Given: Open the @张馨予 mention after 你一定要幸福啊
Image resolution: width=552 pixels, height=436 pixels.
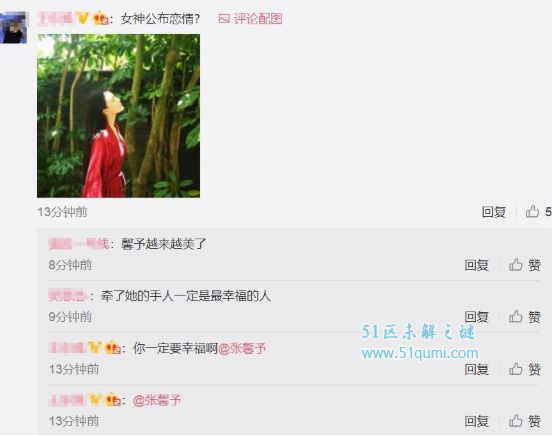Looking at the screenshot, I should pos(242,348).
